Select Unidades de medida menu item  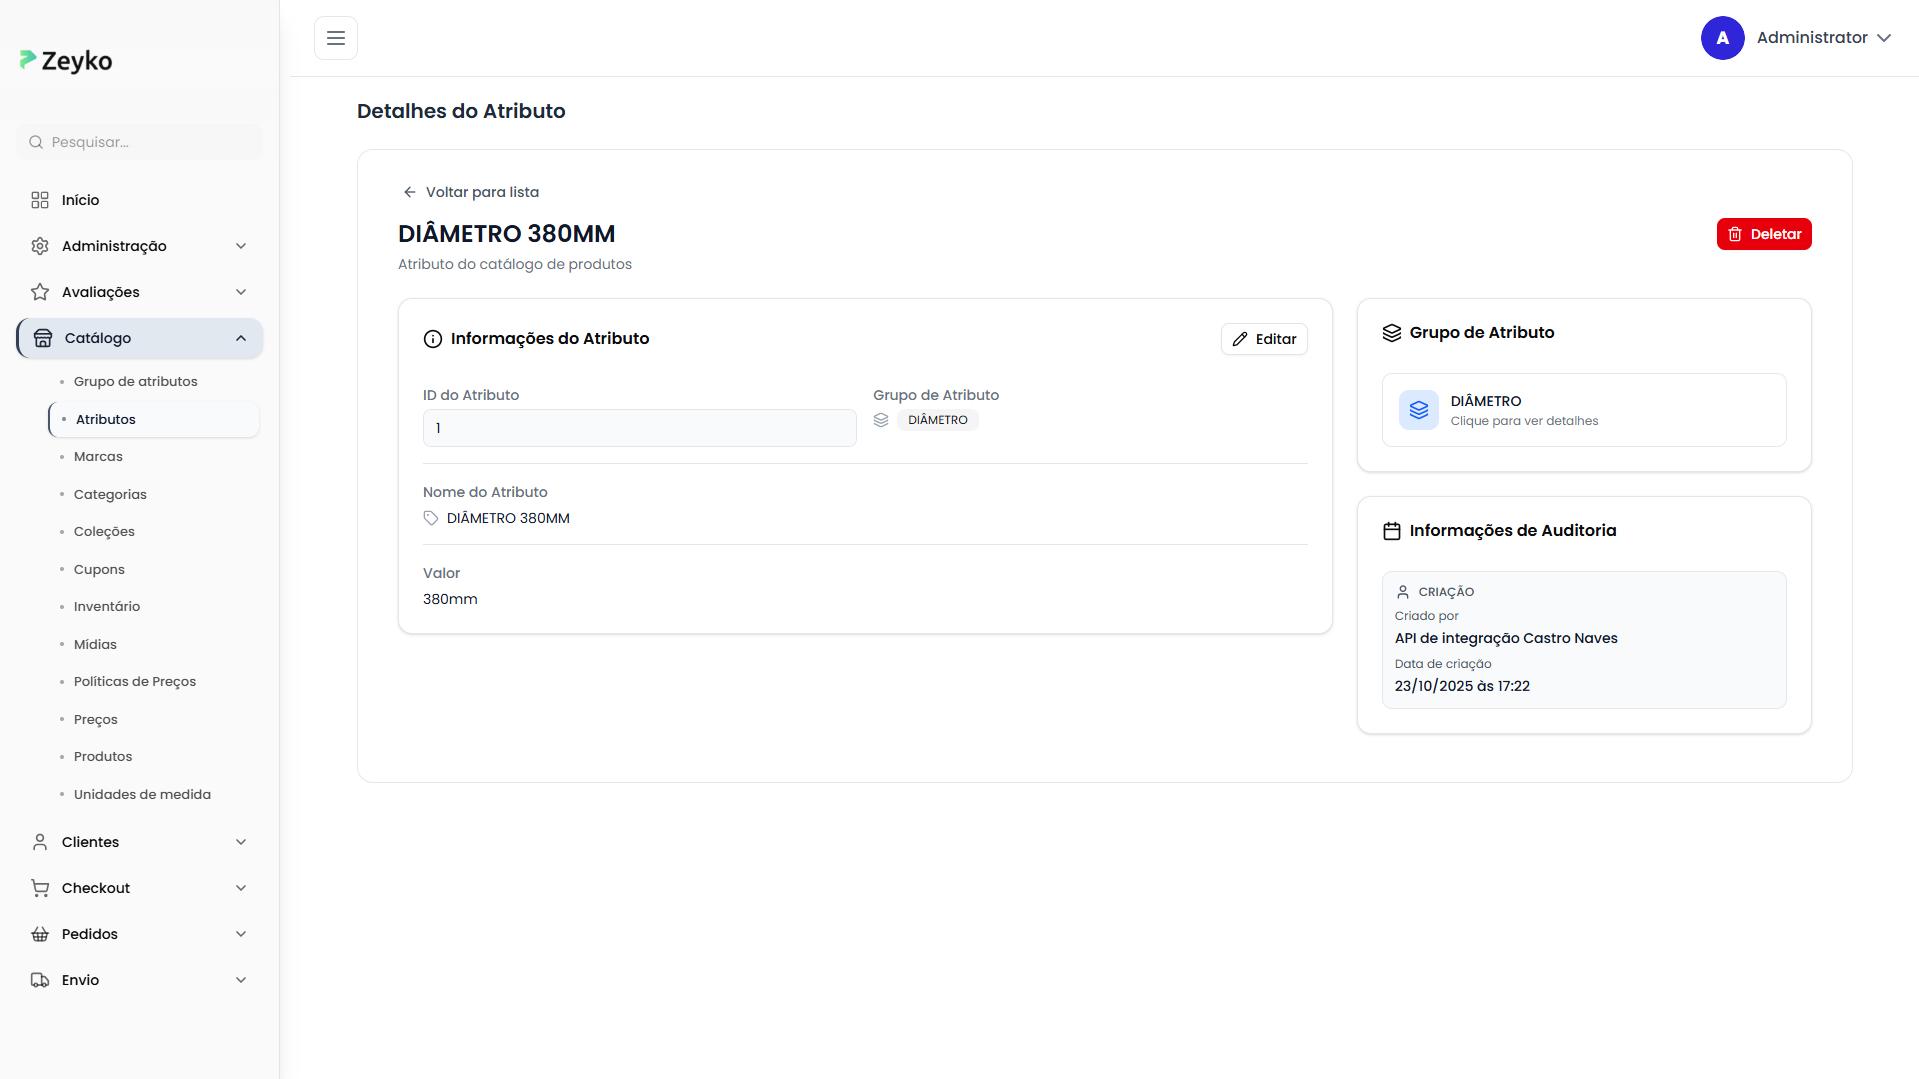coord(142,794)
